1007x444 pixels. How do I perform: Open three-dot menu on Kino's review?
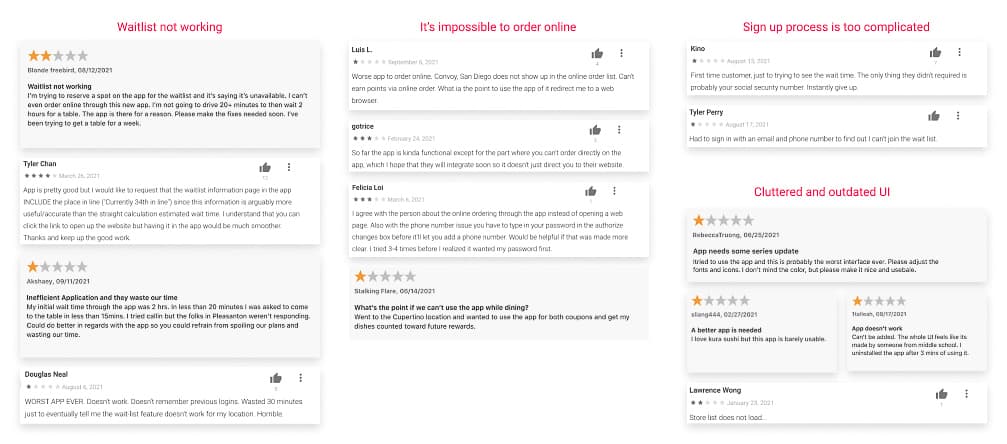coord(959,52)
